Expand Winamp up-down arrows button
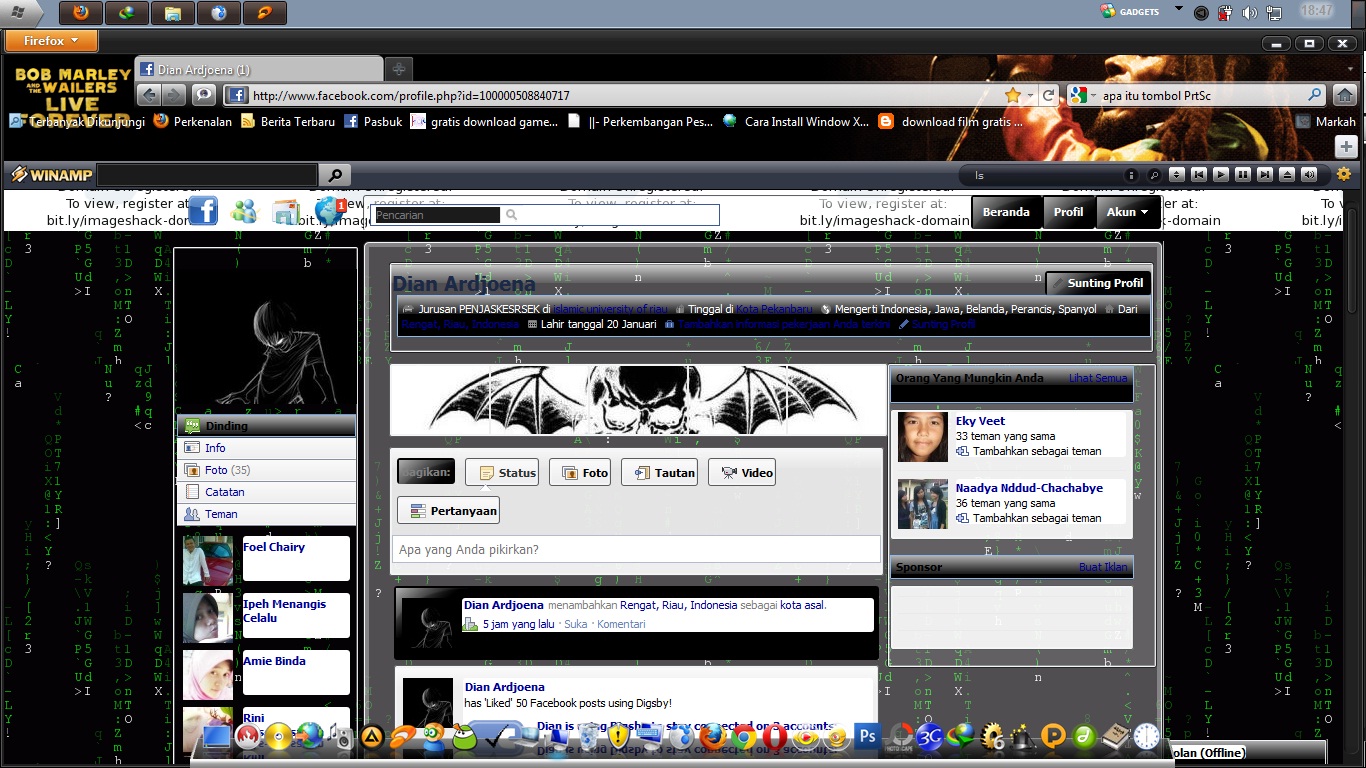Screen dimensions: 1366x768 [x=1177, y=175]
